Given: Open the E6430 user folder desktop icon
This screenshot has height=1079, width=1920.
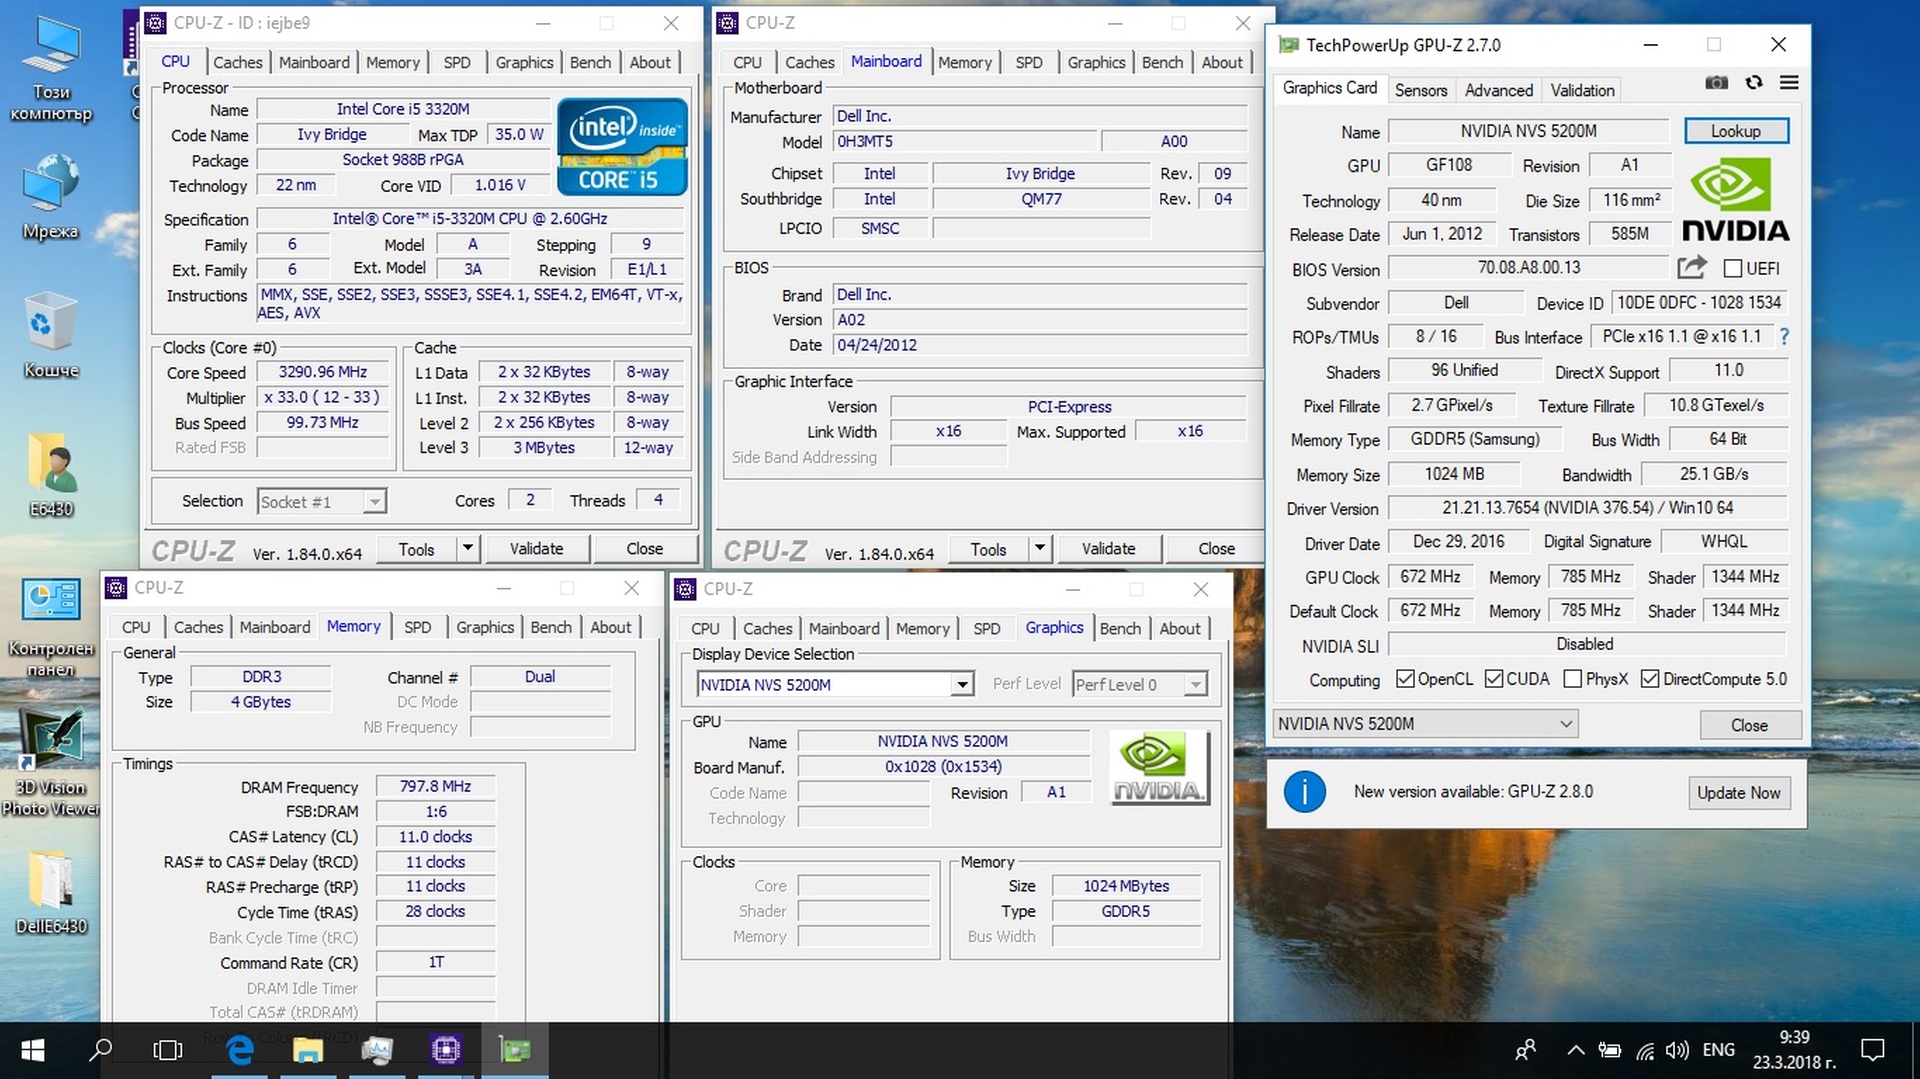Looking at the screenshot, I should pyautogui.click(x=51, y=474).
